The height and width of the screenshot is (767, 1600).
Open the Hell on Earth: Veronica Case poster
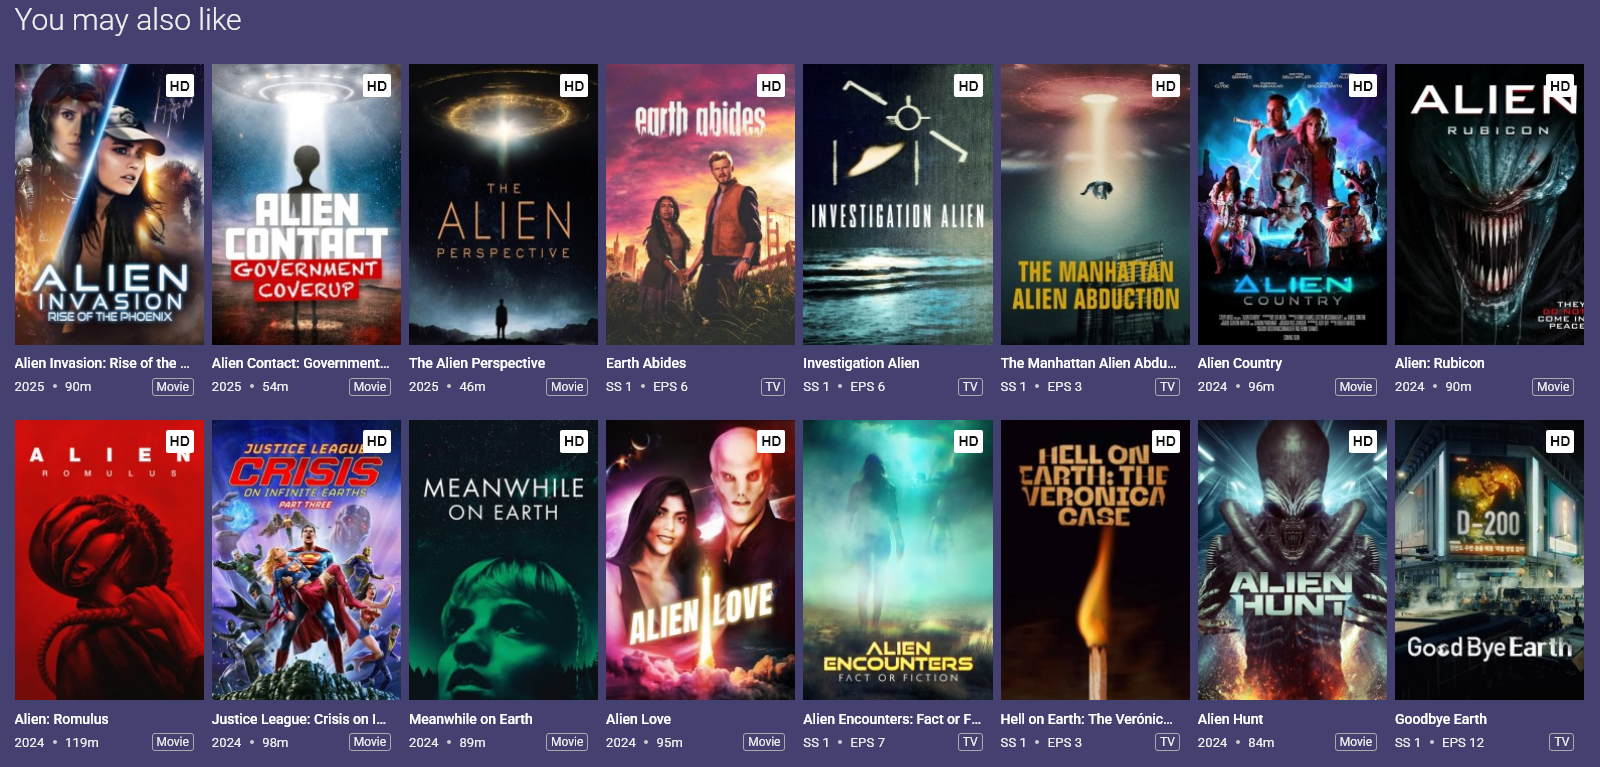click(x=1095, y=560)
